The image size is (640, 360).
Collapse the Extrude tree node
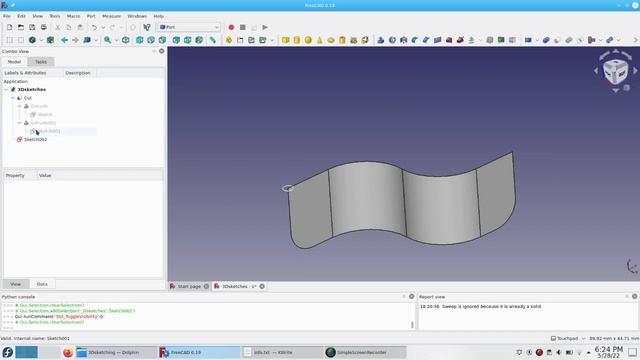click(19, 106)
